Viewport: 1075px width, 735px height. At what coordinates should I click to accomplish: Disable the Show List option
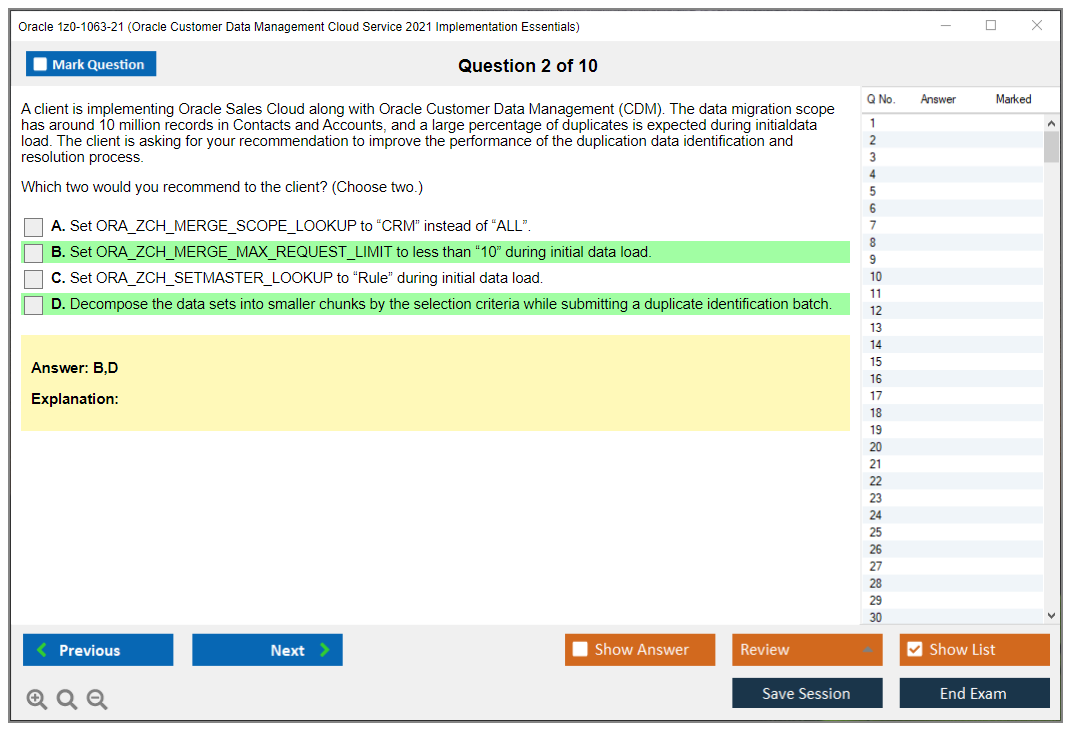click(x=915, y=650)
